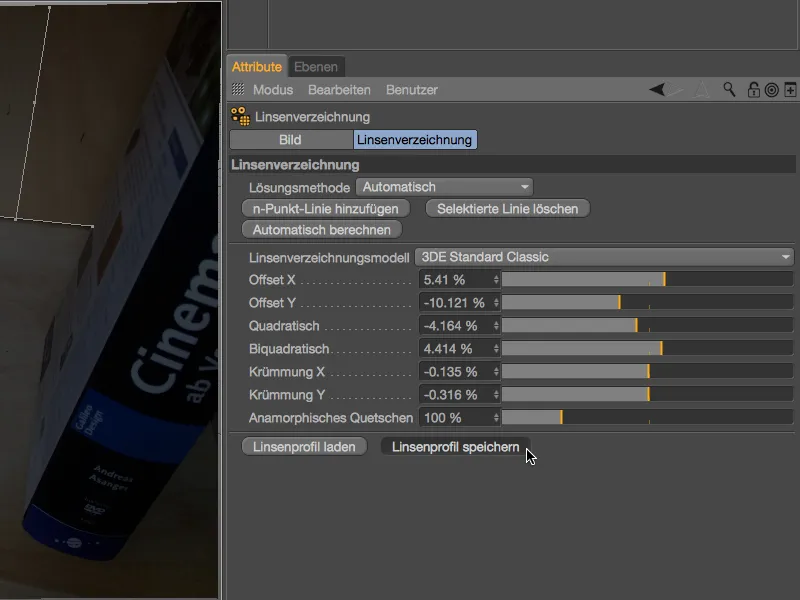Click the forward arrow in Attribute manager
Viewport: 800px width, 600px height.
coord(675,90)
